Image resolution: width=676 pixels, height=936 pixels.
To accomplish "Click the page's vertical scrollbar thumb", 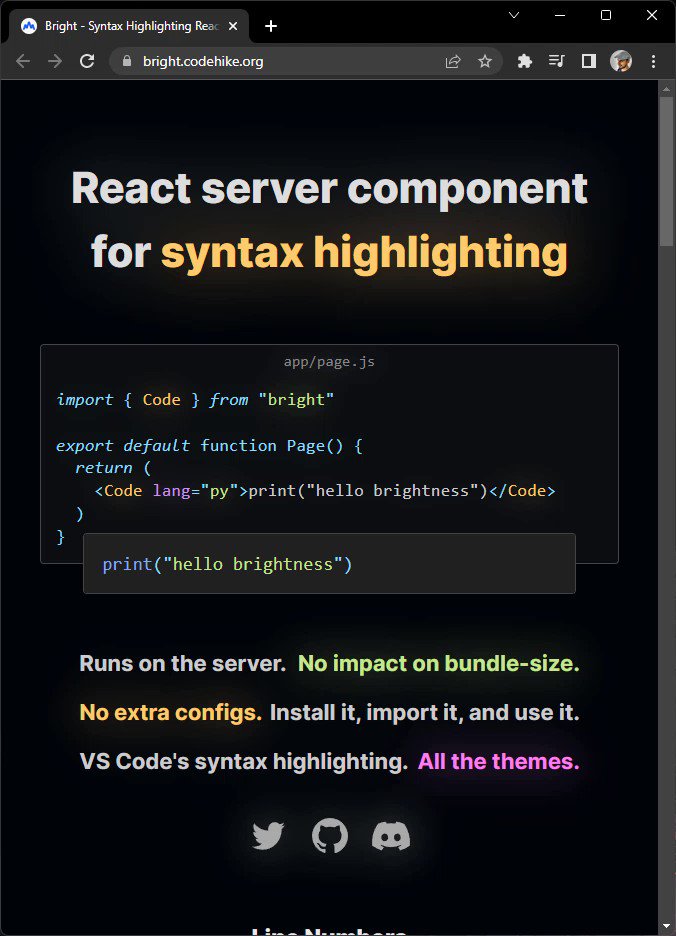I will (666, 170).
